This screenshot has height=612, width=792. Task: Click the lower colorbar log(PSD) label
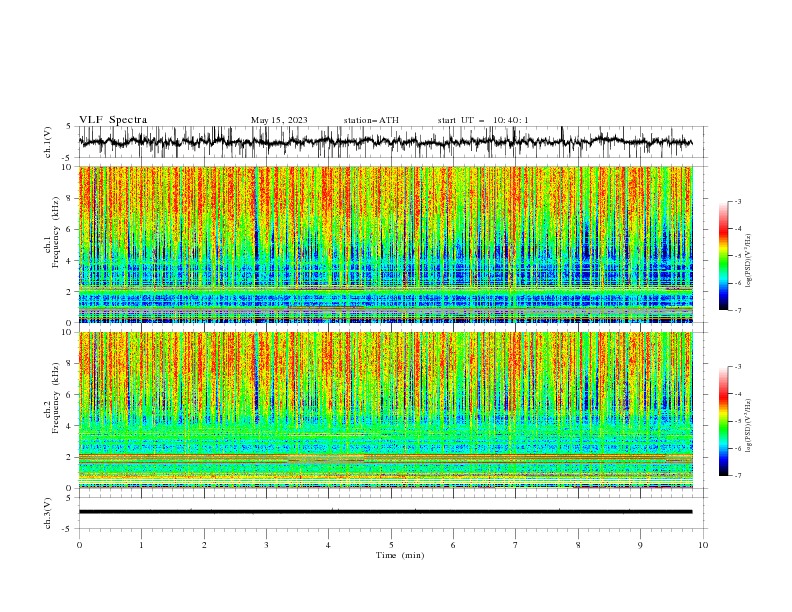[750, 426]
